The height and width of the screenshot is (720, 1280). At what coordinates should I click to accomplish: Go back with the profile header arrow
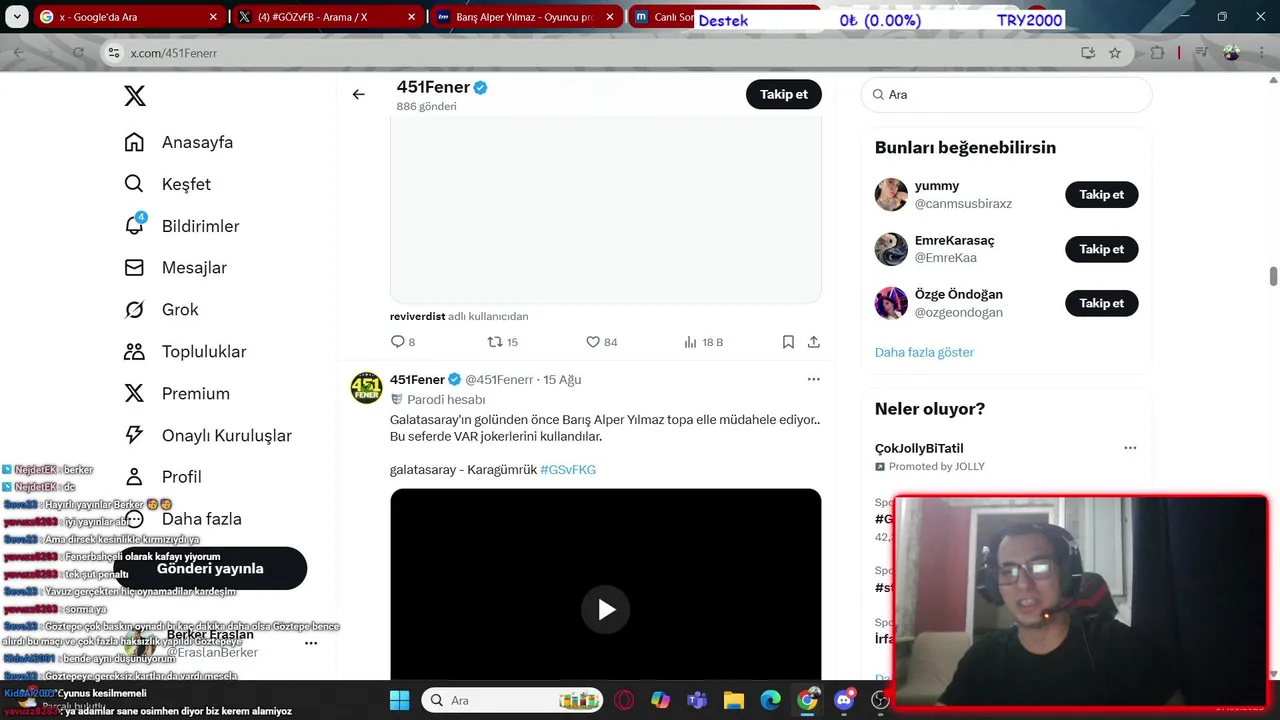tap(358, 94)
